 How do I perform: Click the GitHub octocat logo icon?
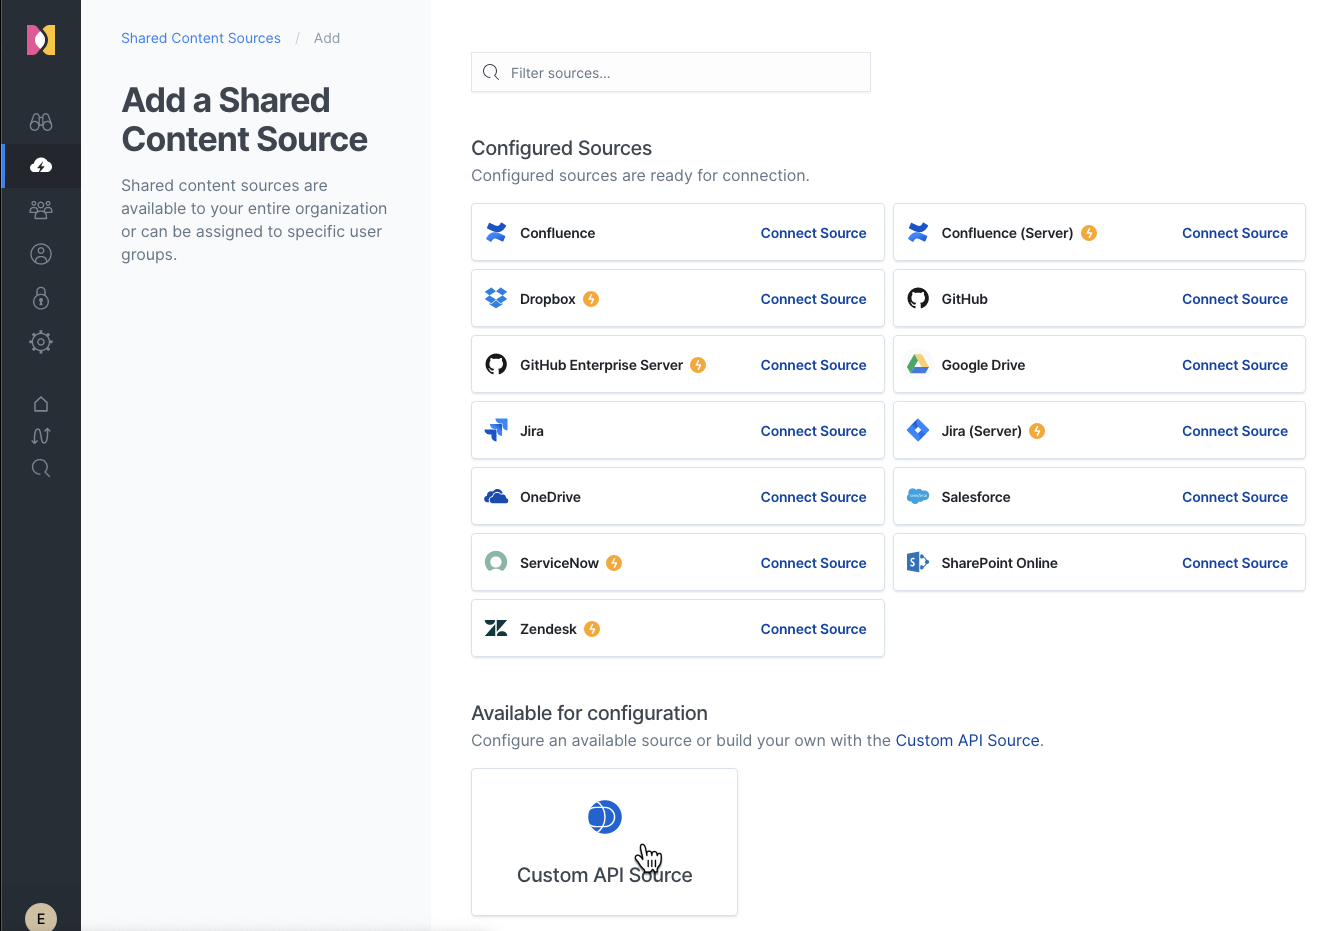pos(918,298)
